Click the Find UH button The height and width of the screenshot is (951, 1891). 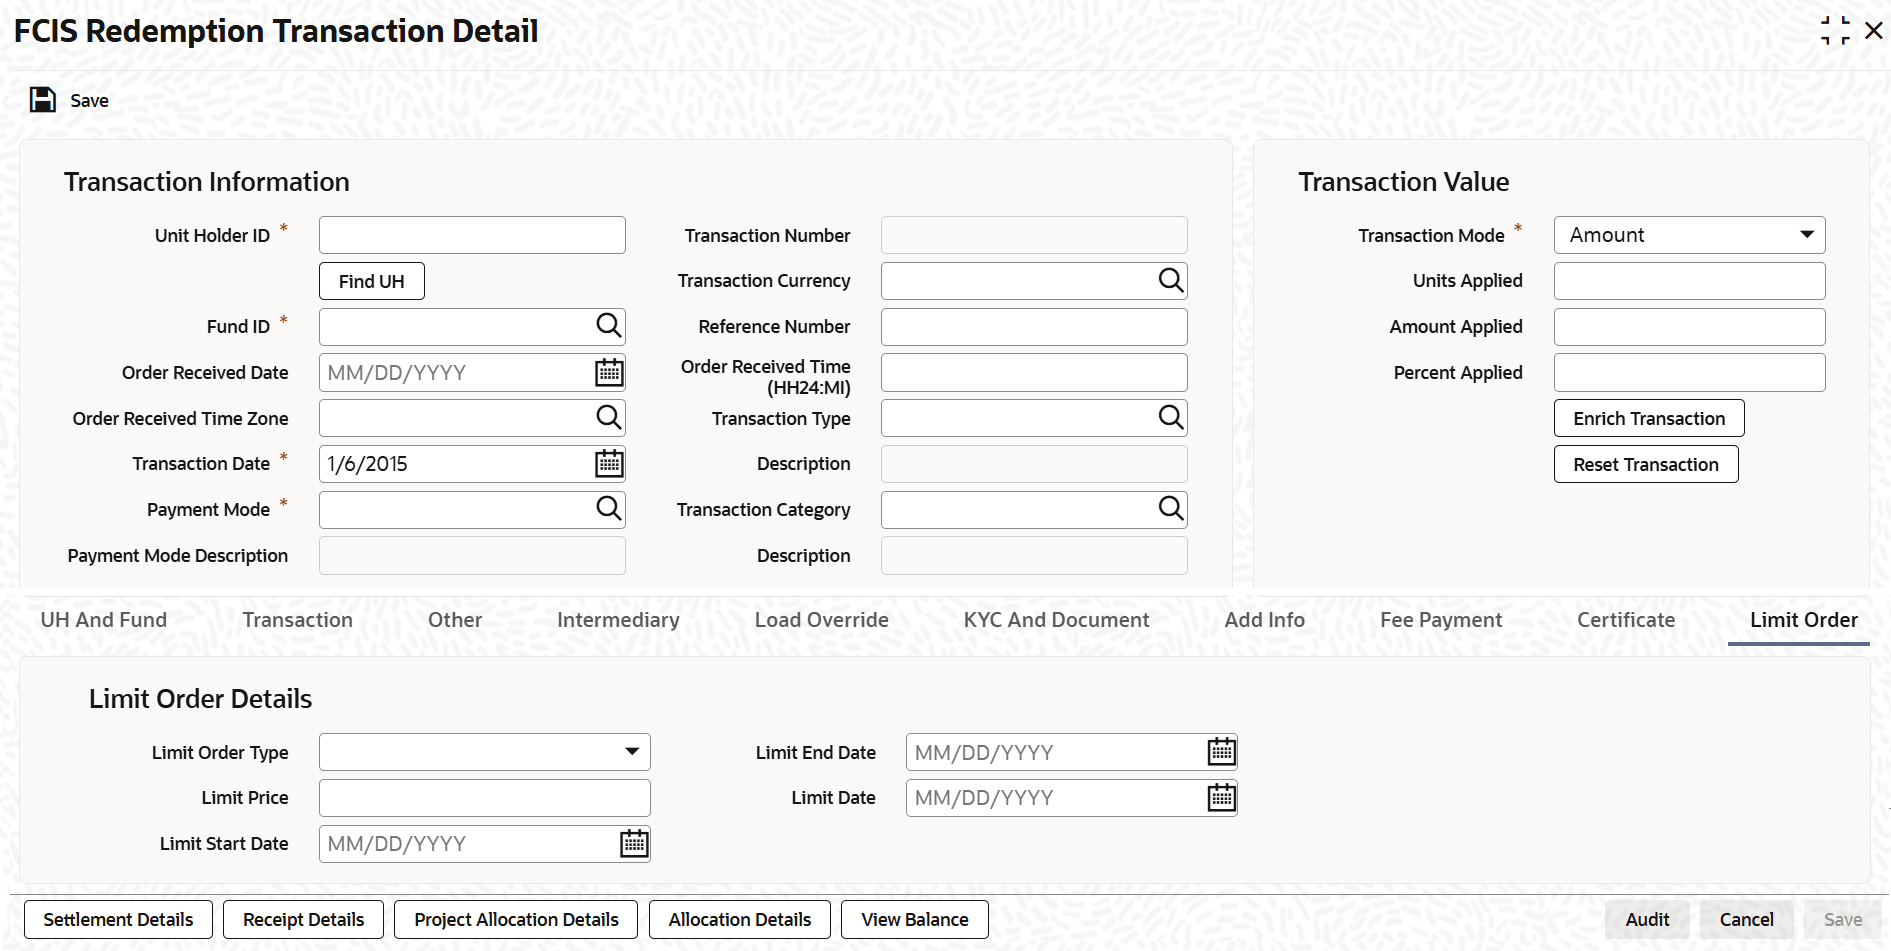tap(372, 281)
